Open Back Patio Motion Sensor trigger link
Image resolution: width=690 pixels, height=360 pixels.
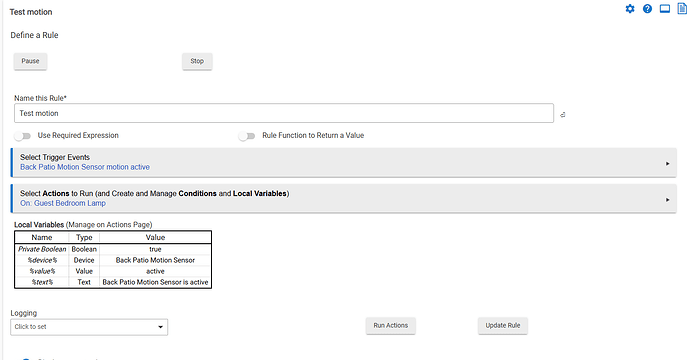pyautogui.click(x=85, y=167)
